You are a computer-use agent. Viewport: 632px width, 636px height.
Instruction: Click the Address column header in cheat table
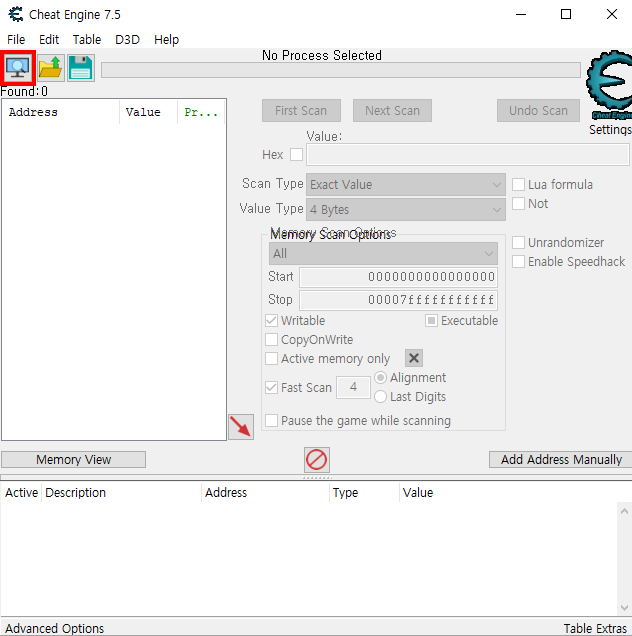click(x=265, y=492)
